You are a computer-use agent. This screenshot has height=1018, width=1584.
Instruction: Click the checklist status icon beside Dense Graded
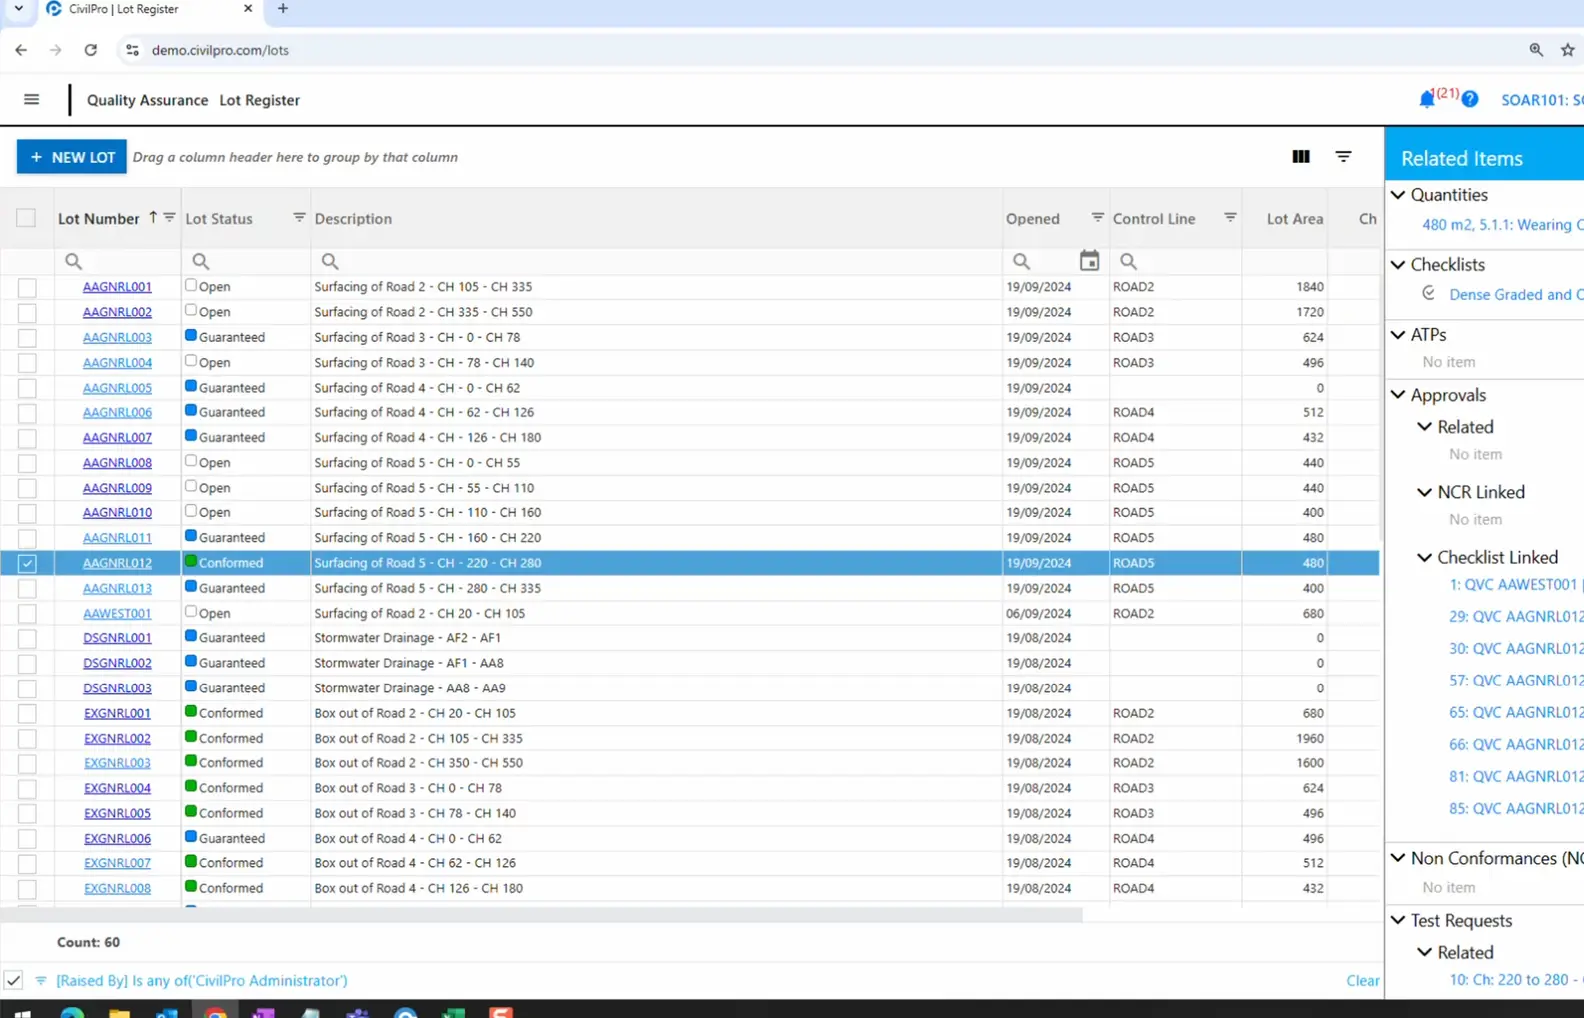pyautogui.click(x=1429, y=293)
